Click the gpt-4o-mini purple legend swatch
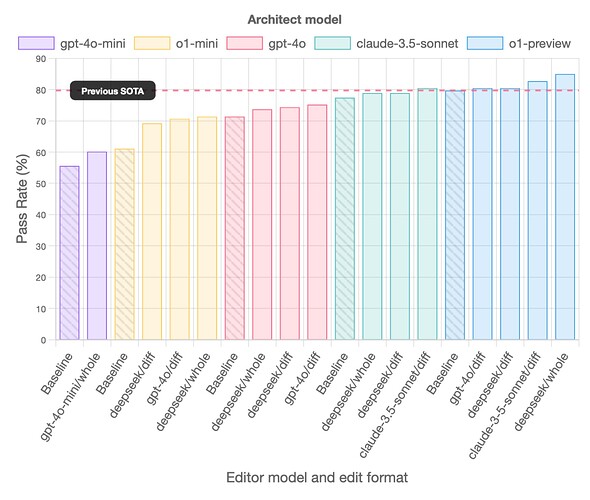Viewport: 590px width, 500px height. click(x=36, y=43)
